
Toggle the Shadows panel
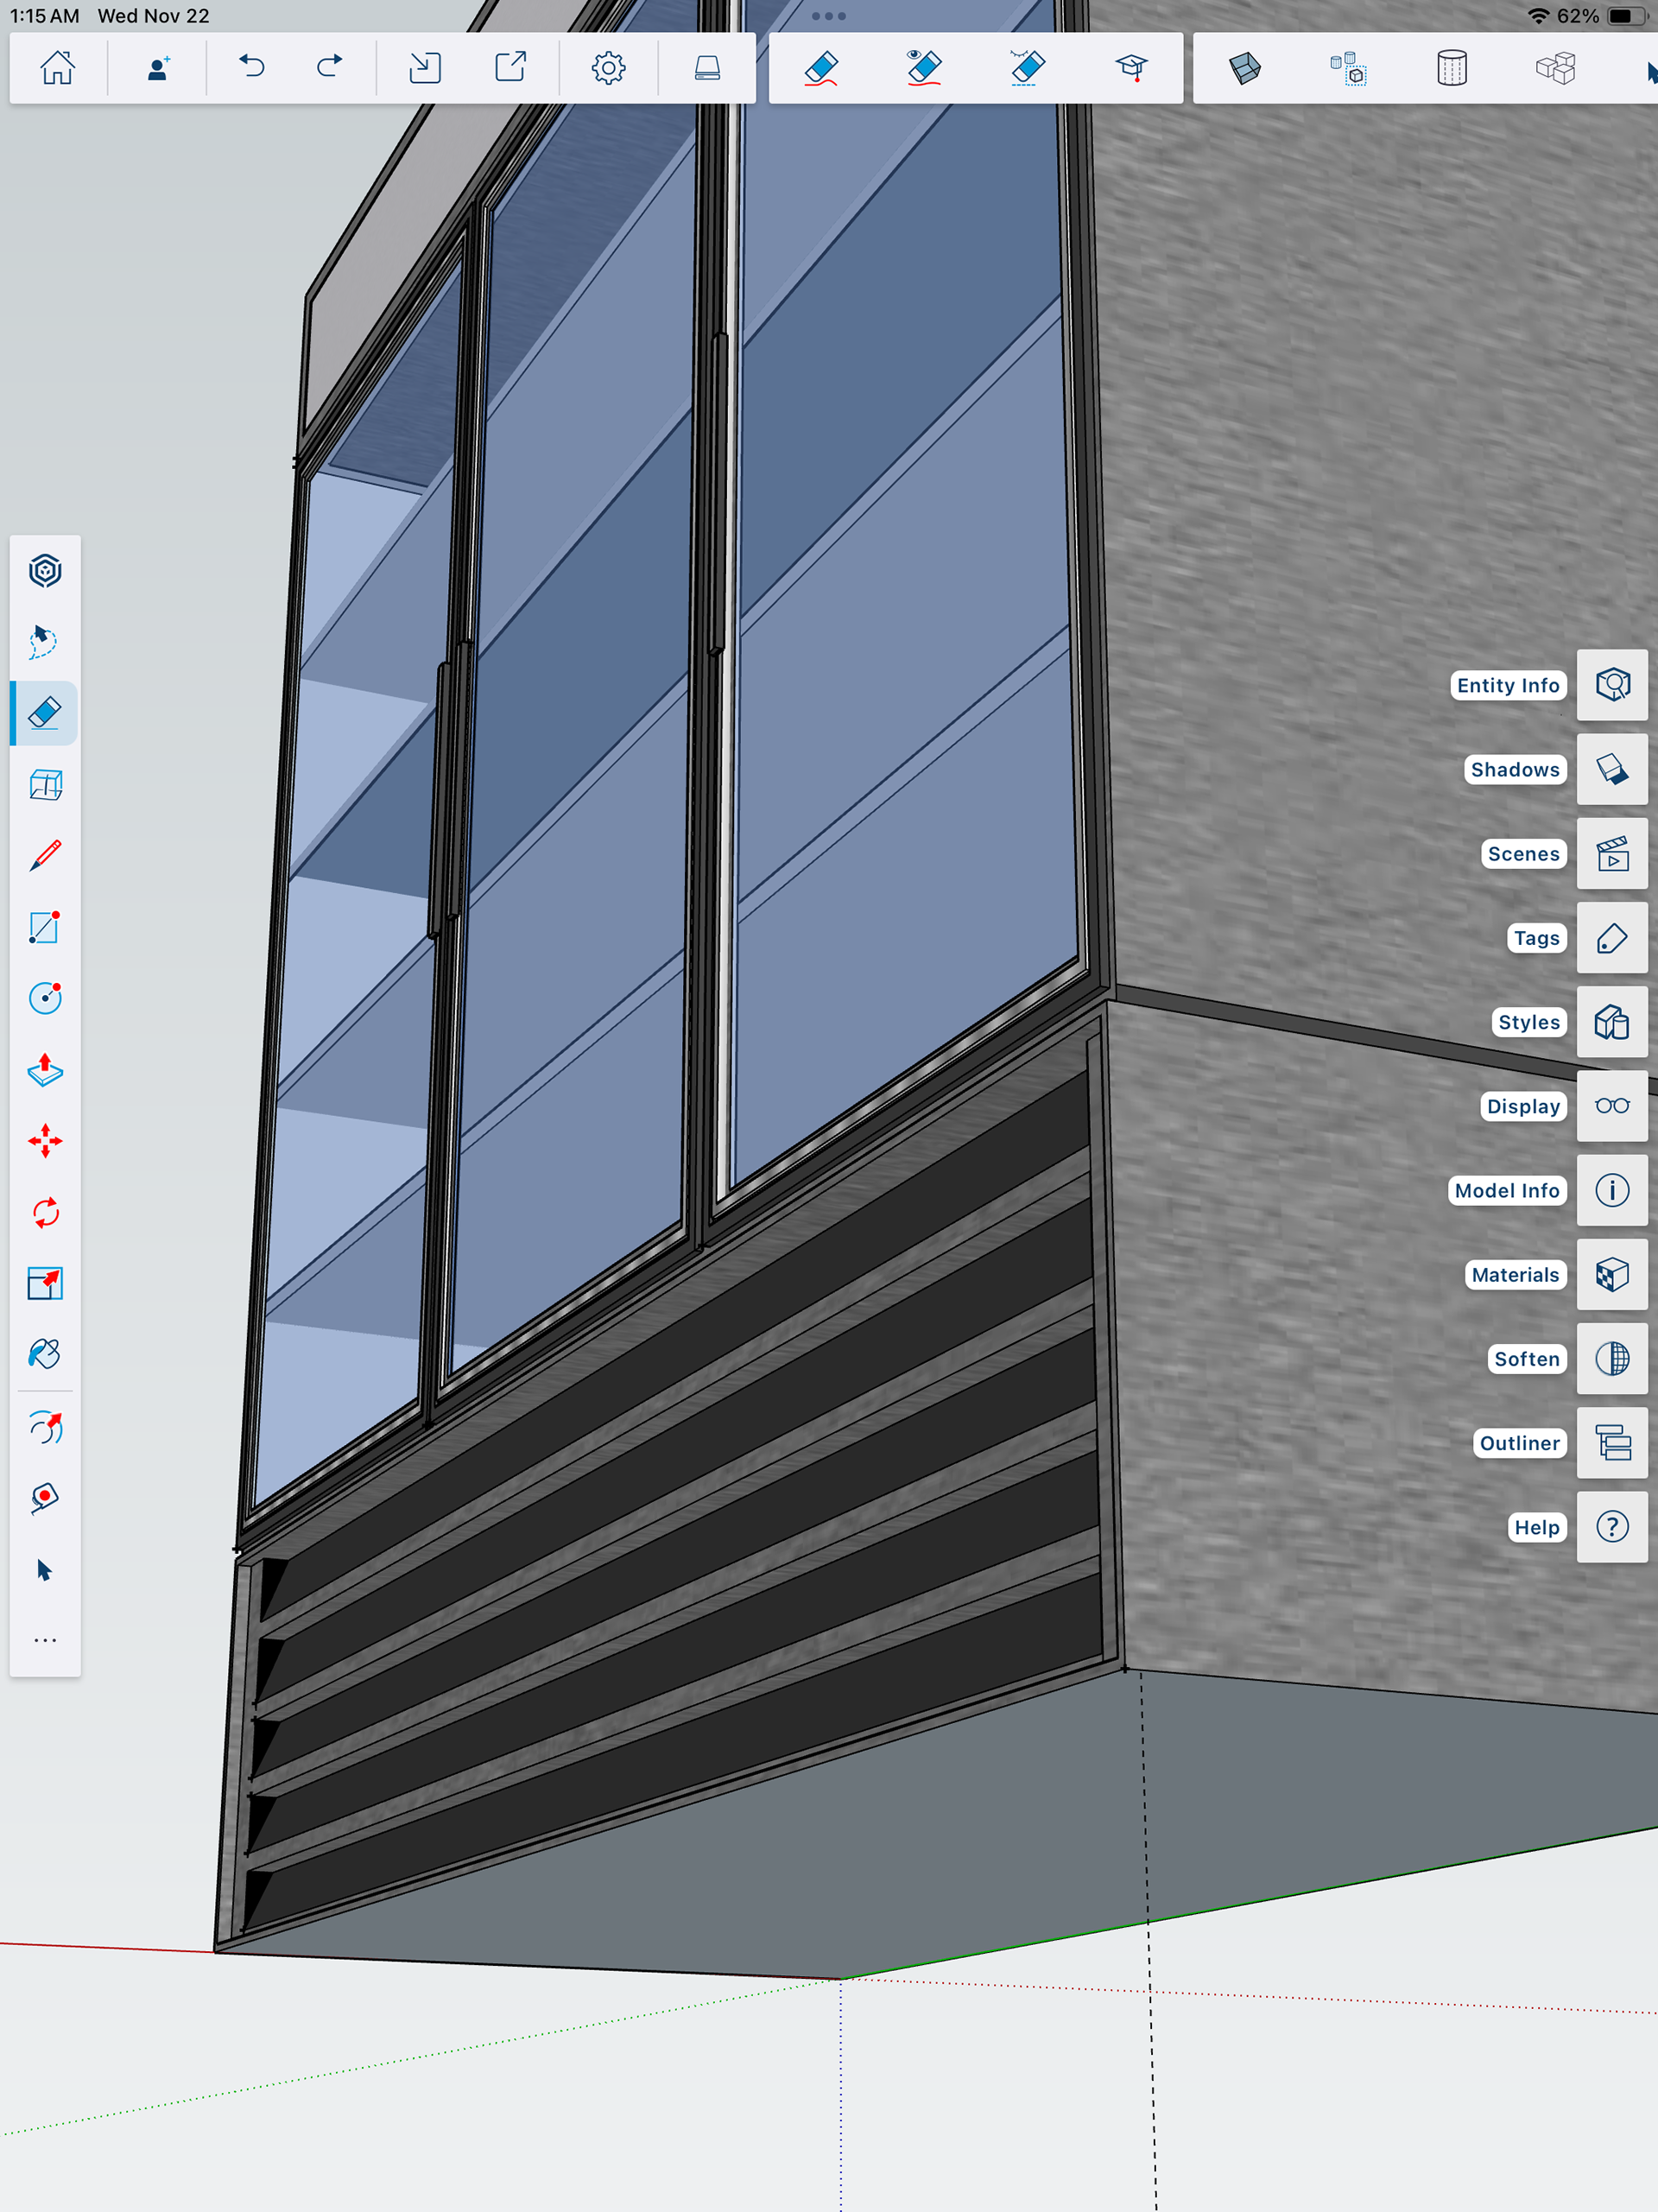tap(1612, 770)
